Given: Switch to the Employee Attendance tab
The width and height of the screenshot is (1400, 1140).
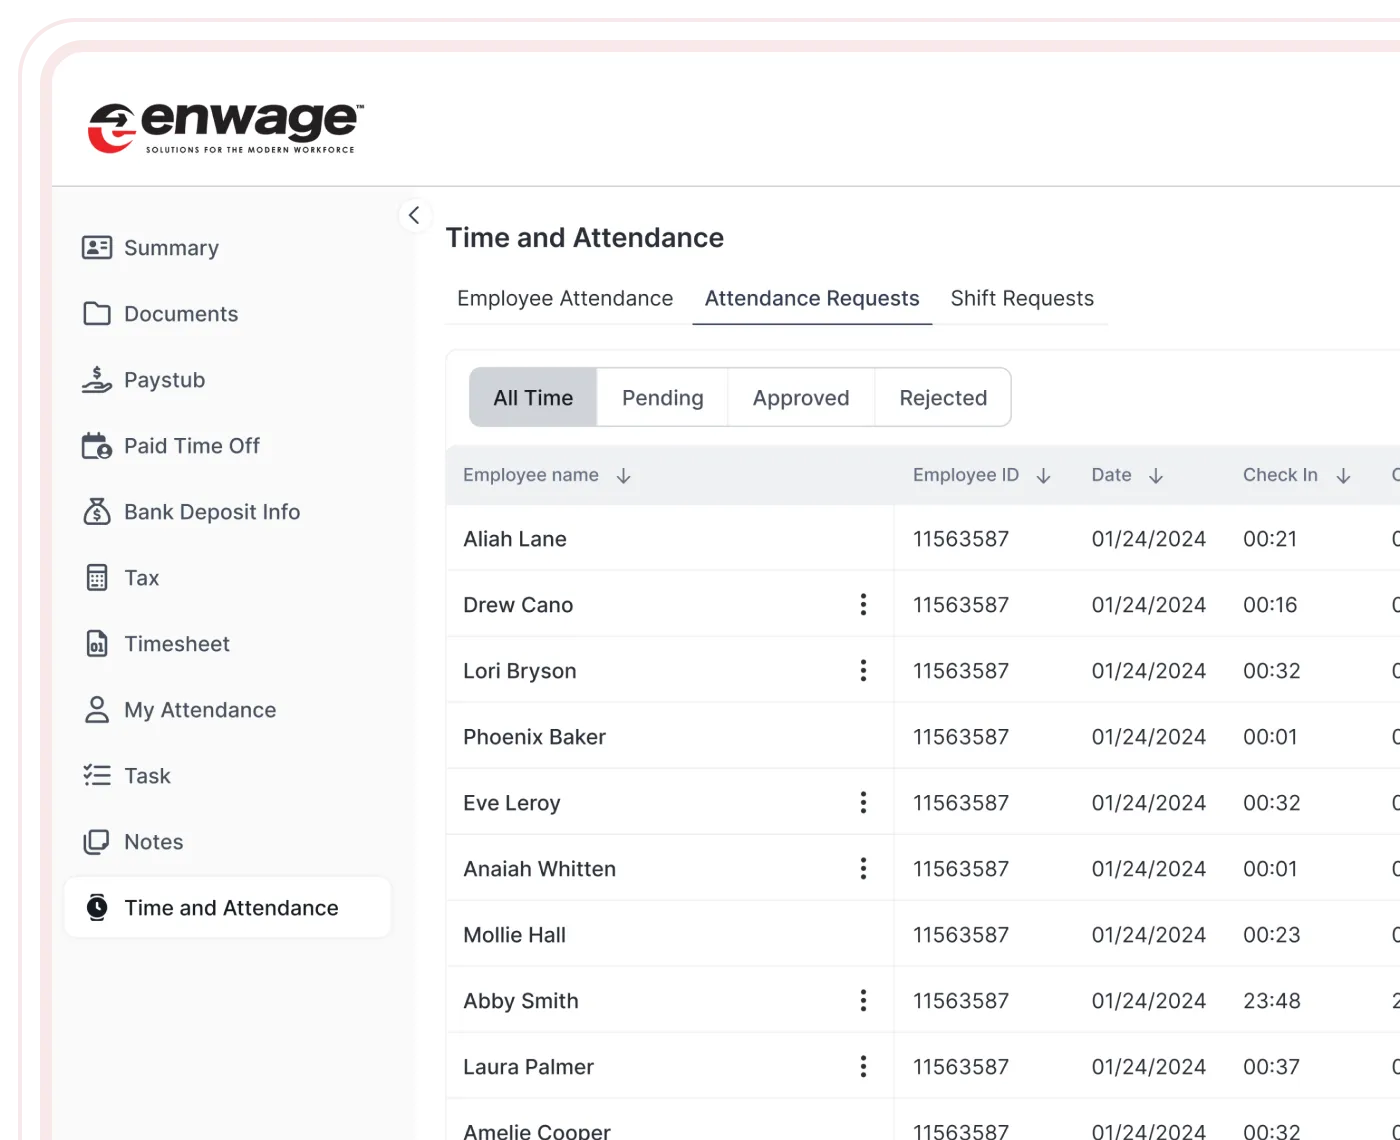Looking at the screenshot, I should point(565,299).
